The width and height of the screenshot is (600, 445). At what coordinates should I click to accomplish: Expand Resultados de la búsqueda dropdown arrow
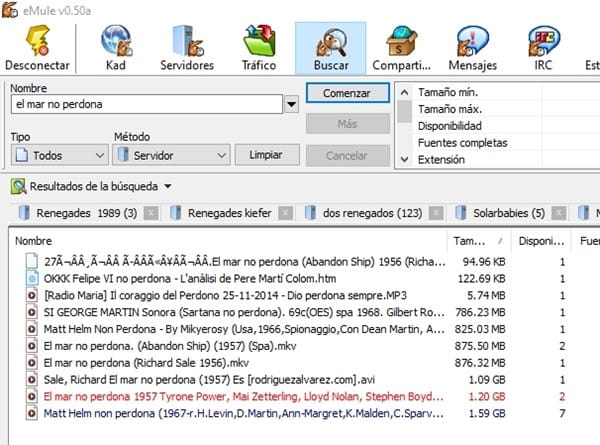(168, 186)
